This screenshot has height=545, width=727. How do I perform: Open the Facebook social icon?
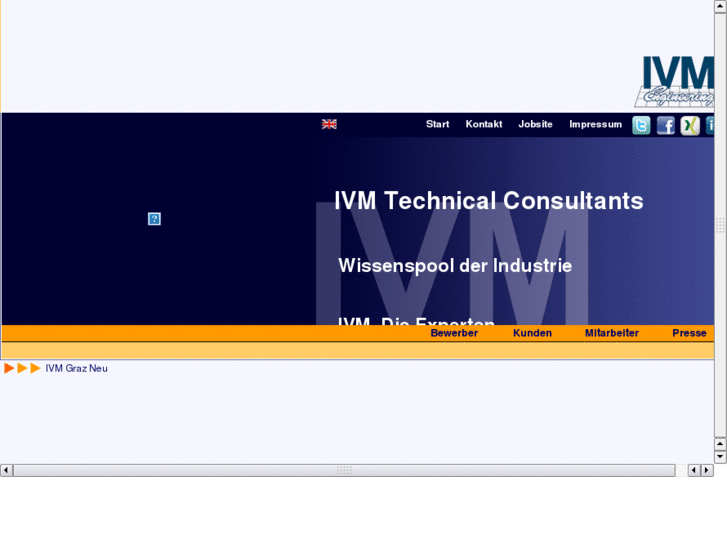666,126
